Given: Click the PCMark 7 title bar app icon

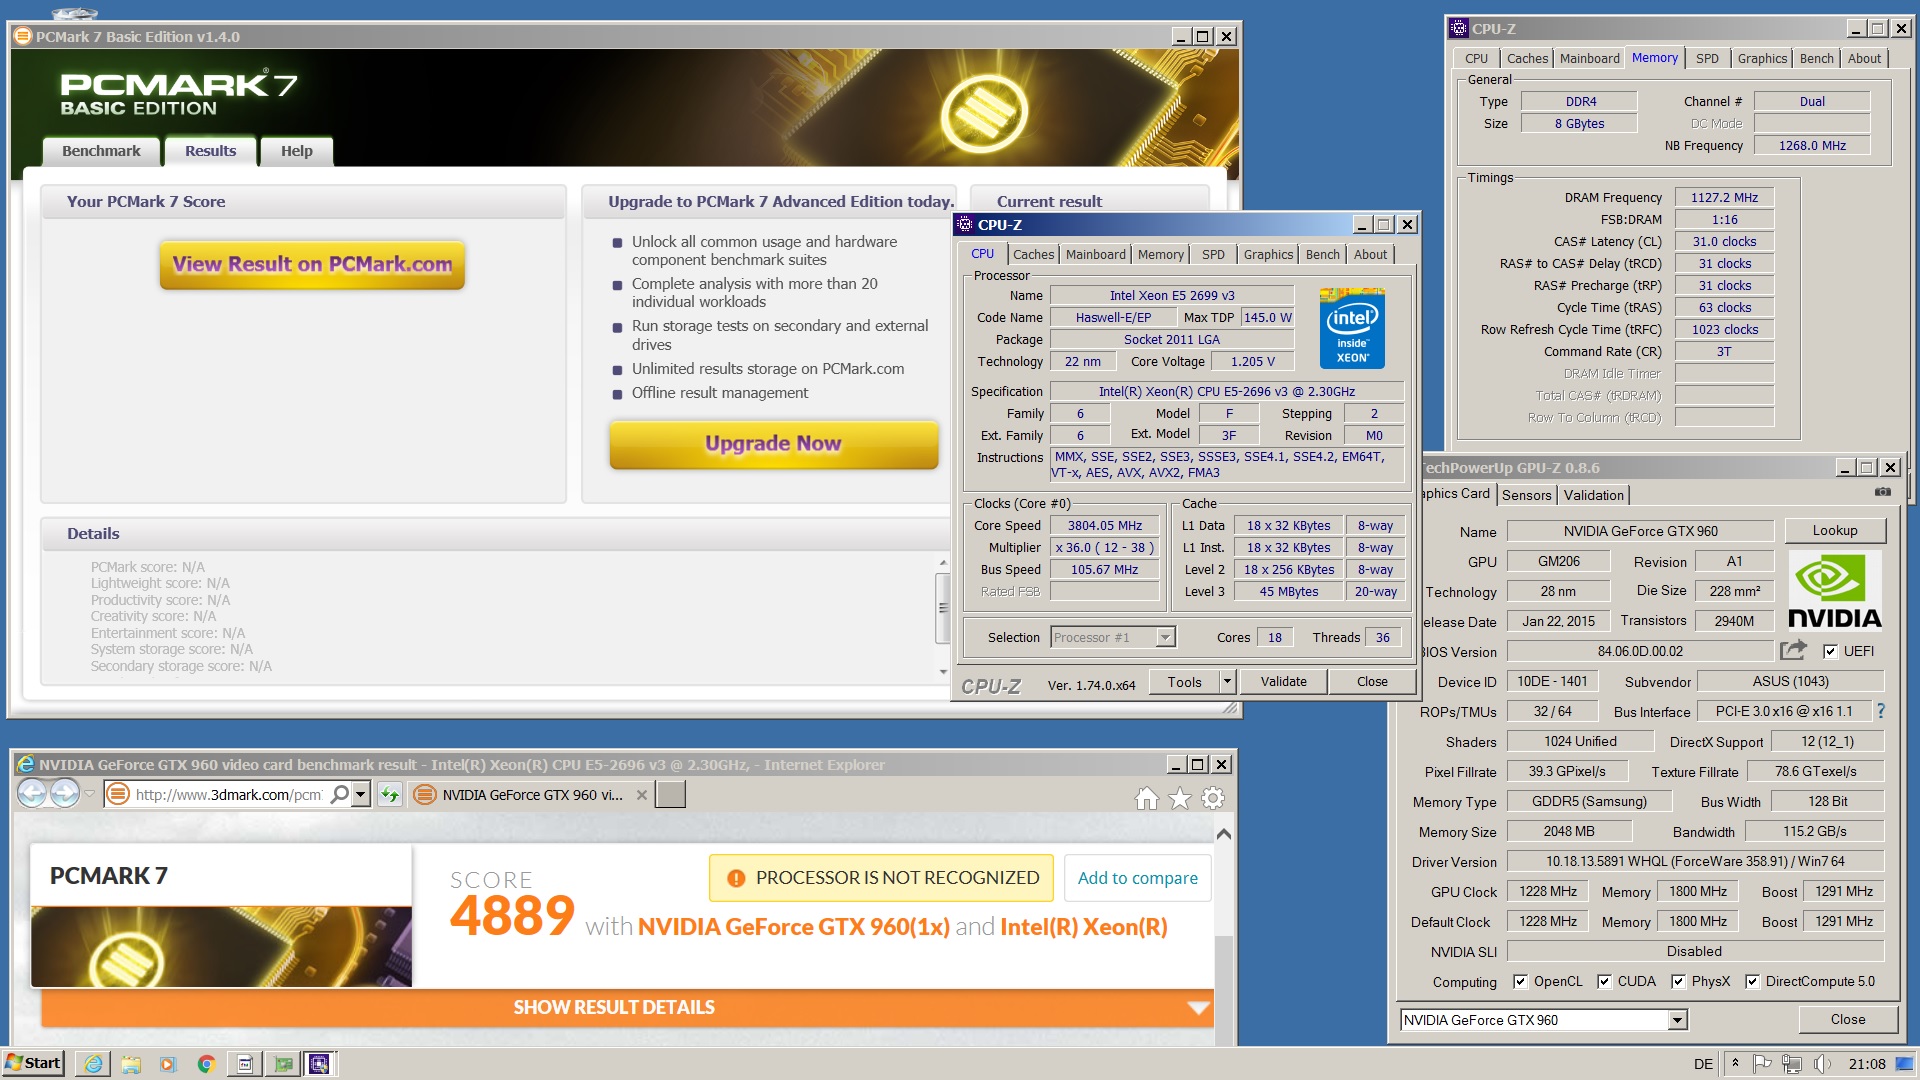Looking at the screenshot, I should [23, 36].
